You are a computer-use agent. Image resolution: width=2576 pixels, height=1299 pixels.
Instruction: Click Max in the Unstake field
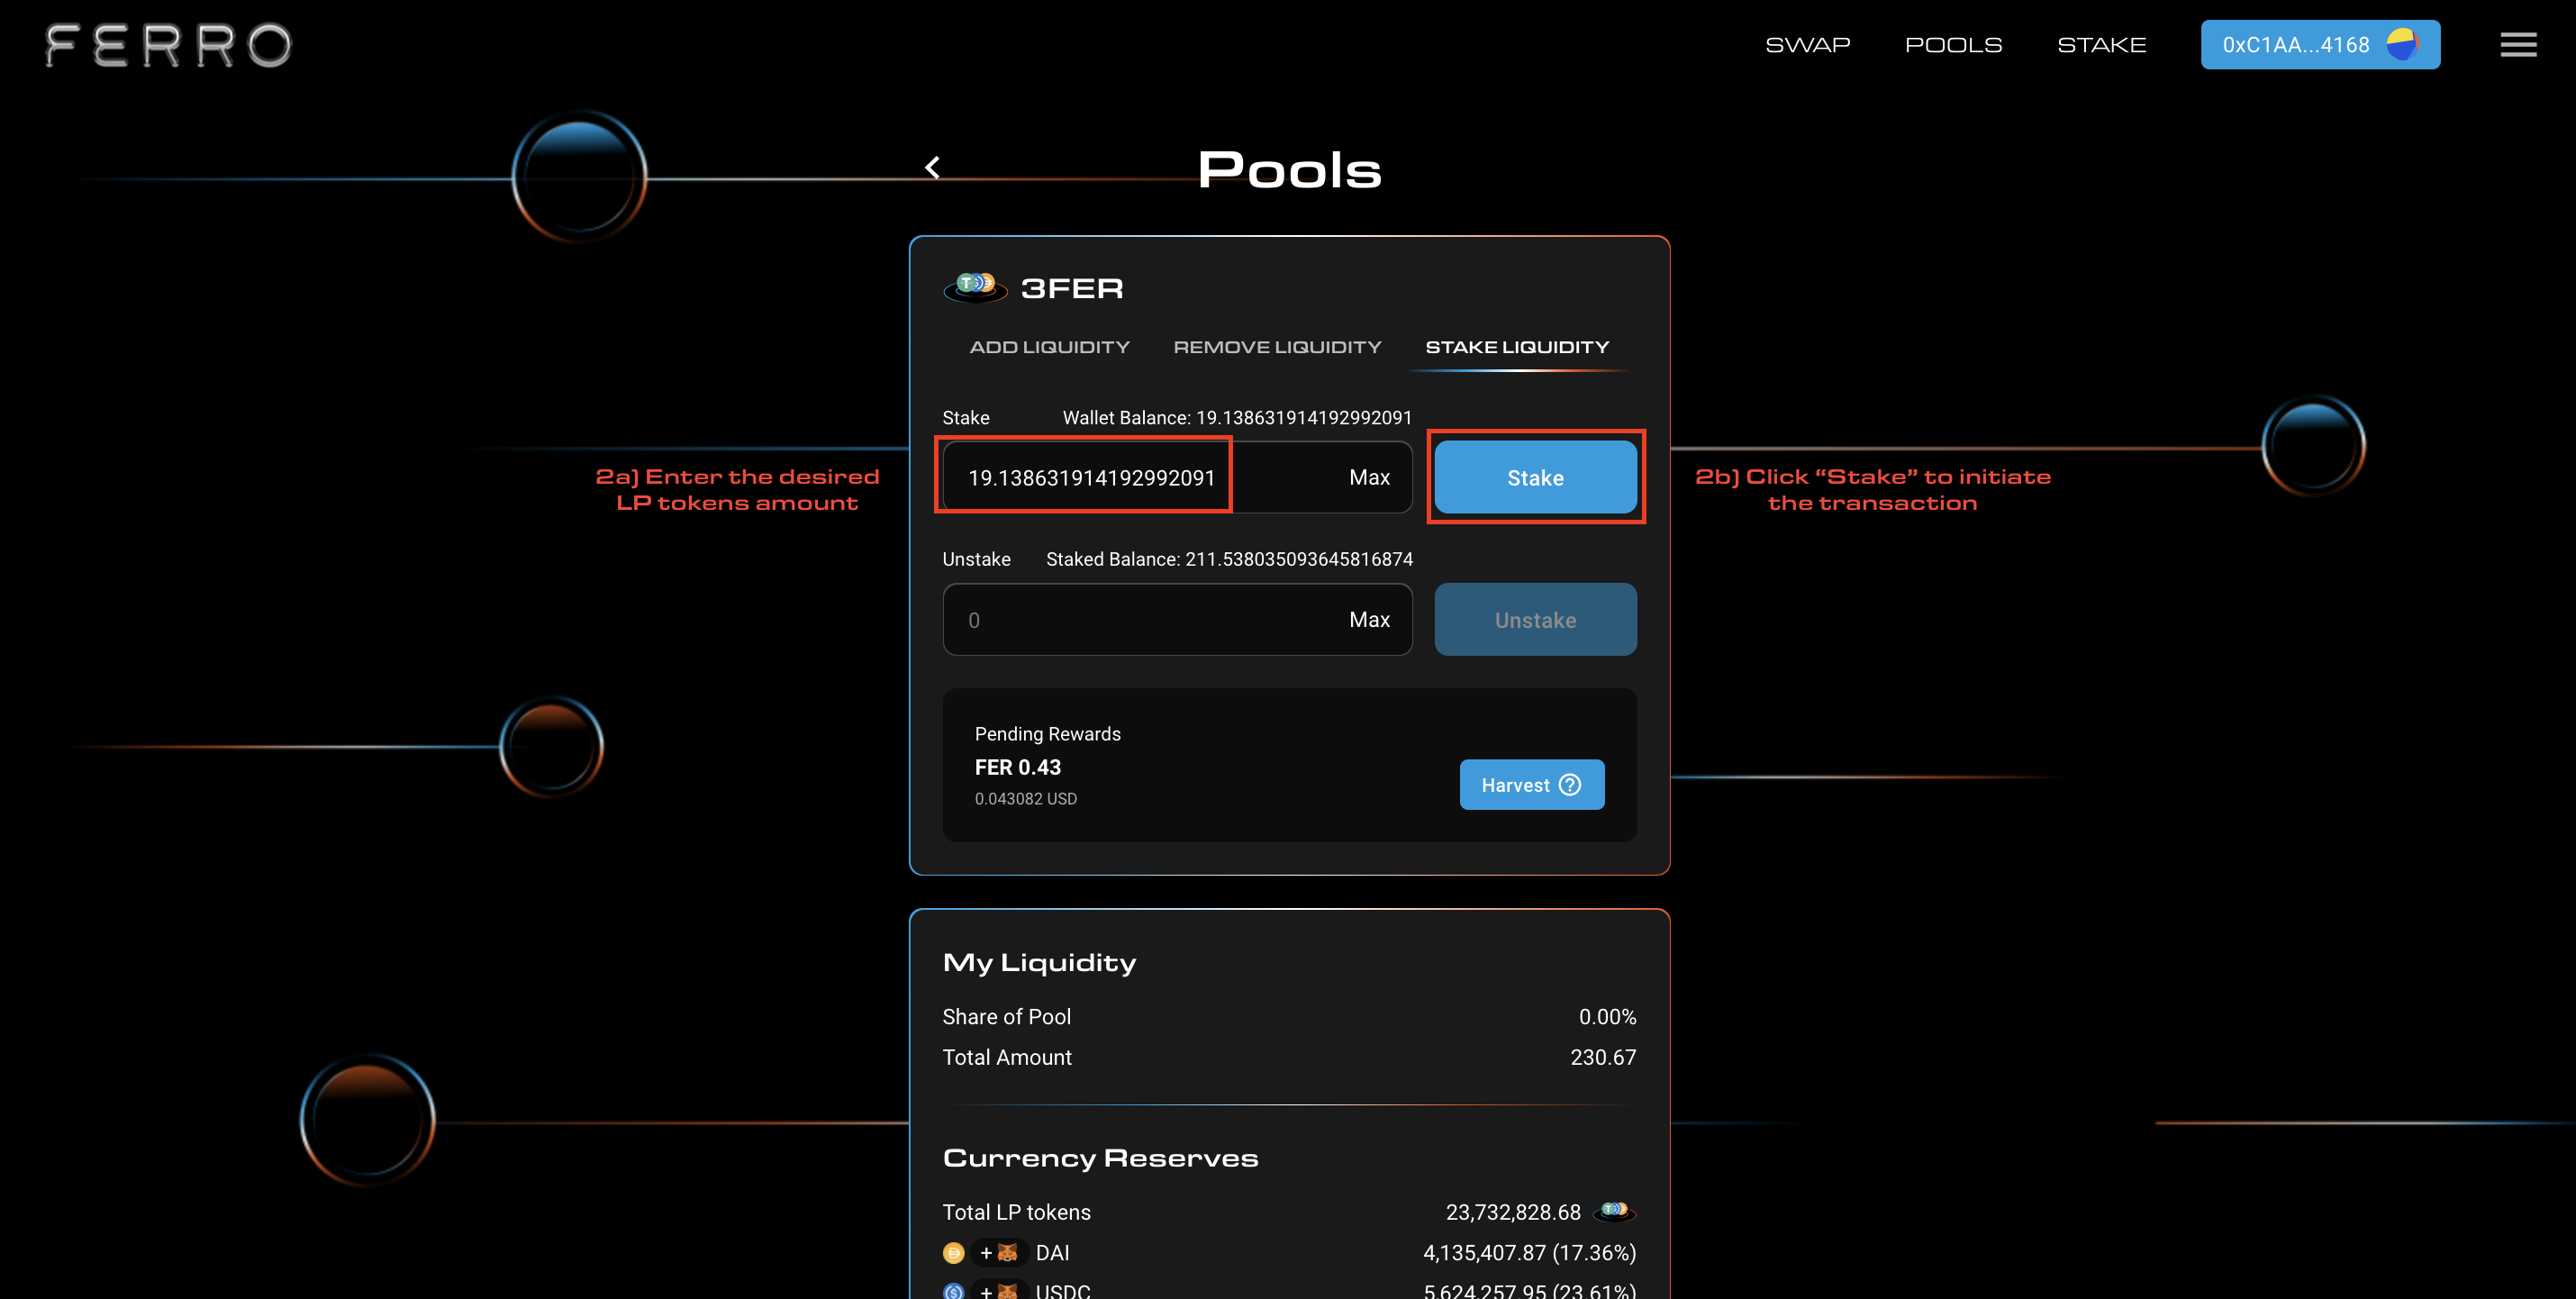pyautogui.click(x=1369, y=619)
